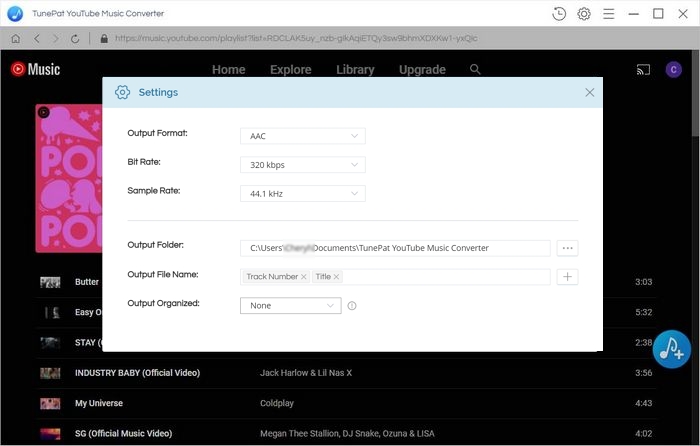Click info icon next to Output Organized
The height and width of the screenshot is (446, 700).
point(352,306)
